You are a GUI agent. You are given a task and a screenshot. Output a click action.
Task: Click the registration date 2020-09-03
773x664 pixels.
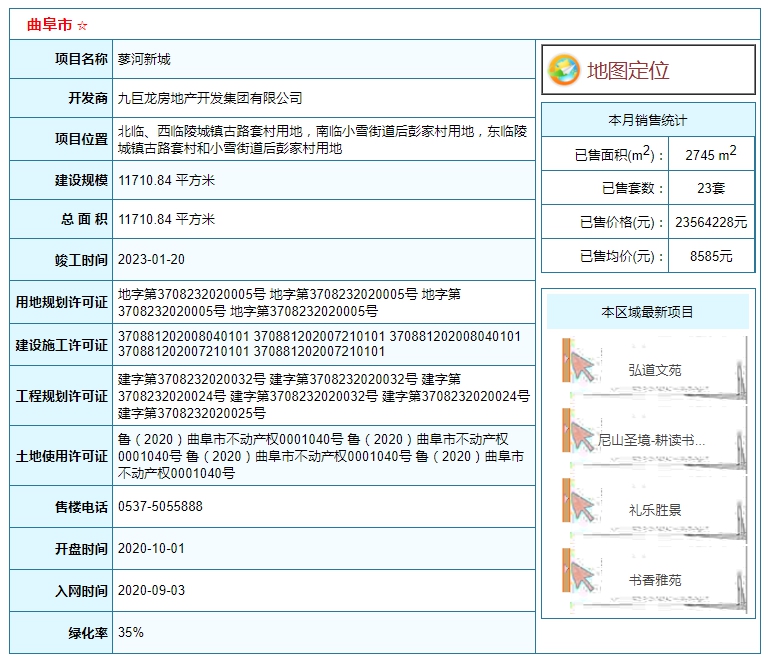[151, 590]
